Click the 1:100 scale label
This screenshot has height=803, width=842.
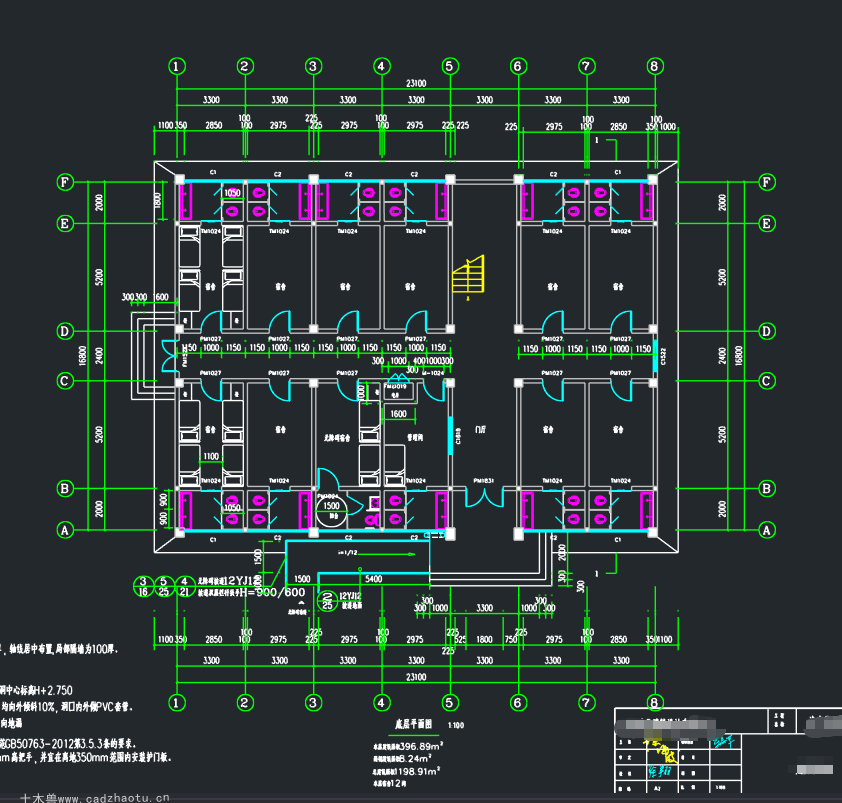(456, 725)
